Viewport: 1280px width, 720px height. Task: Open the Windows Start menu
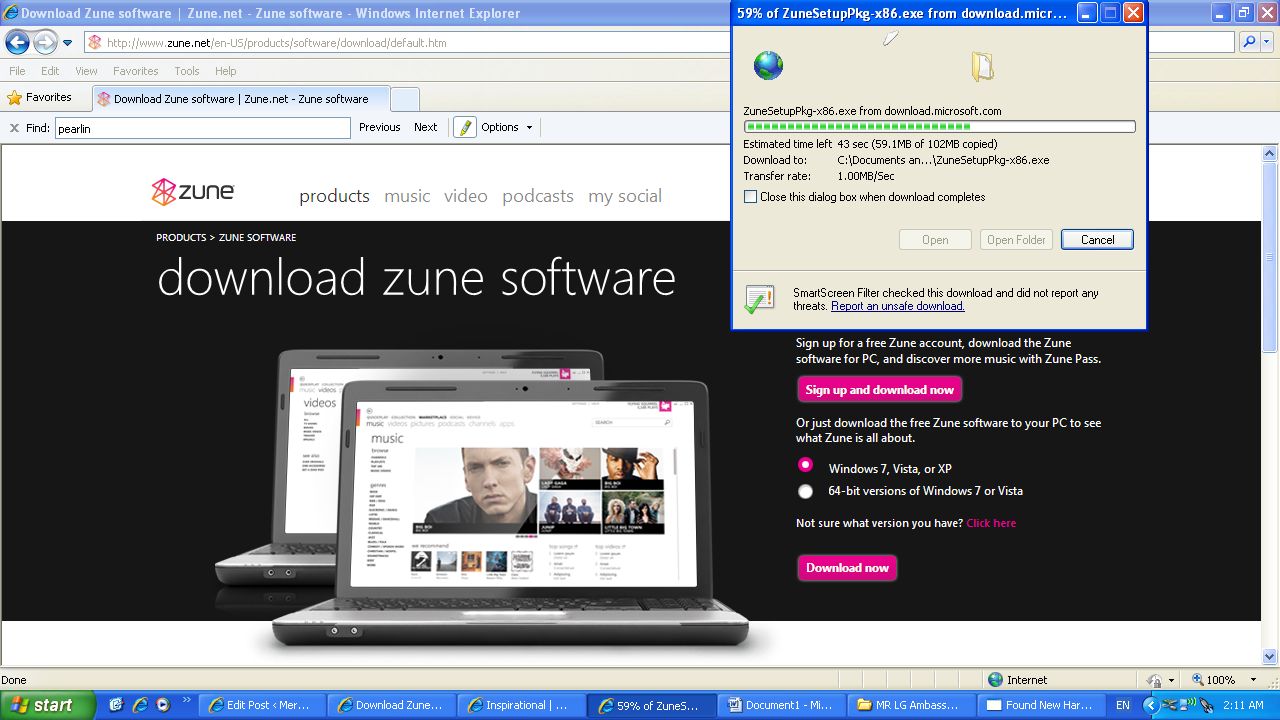(x=47, y=705)
